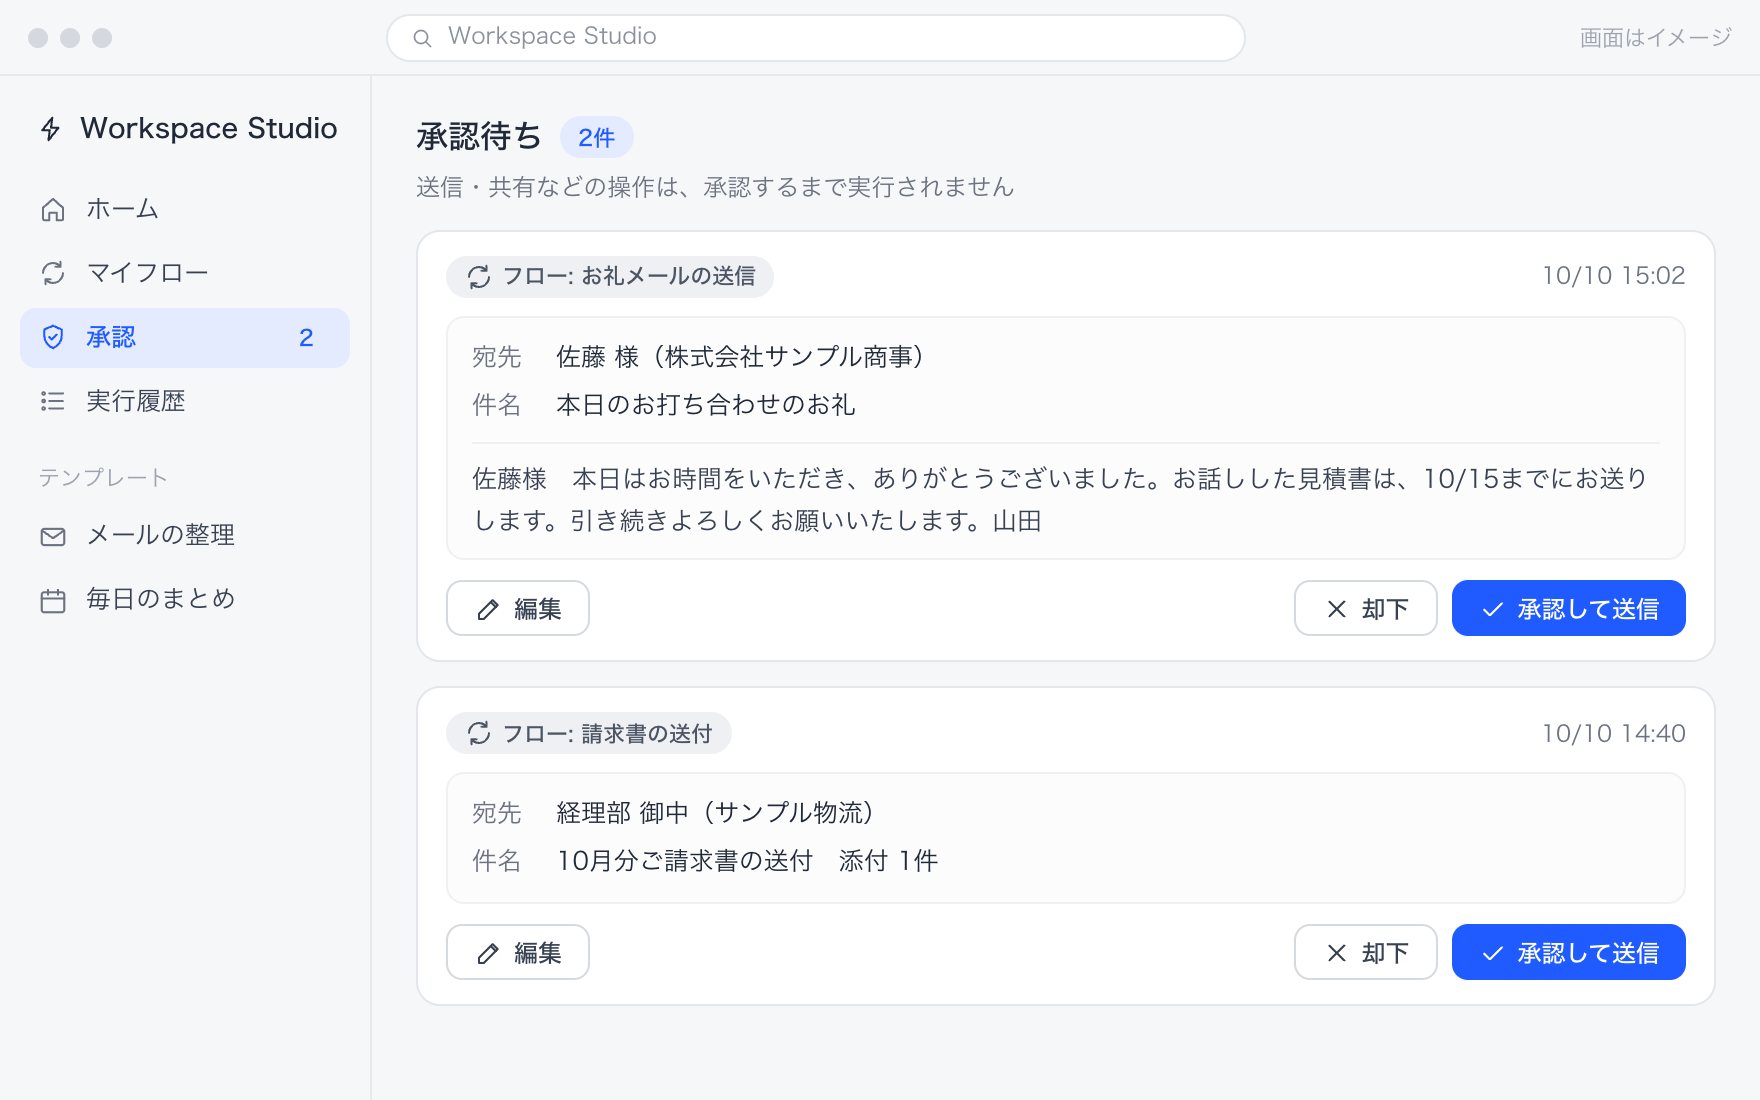The image size is (1760, 1100).
Task: Click the lightning bolt logo icon
Action: click(x=50, y=129)
